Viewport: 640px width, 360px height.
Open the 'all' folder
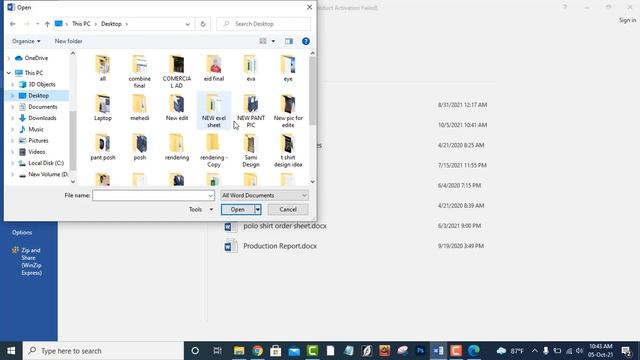(x=102, y=68)
